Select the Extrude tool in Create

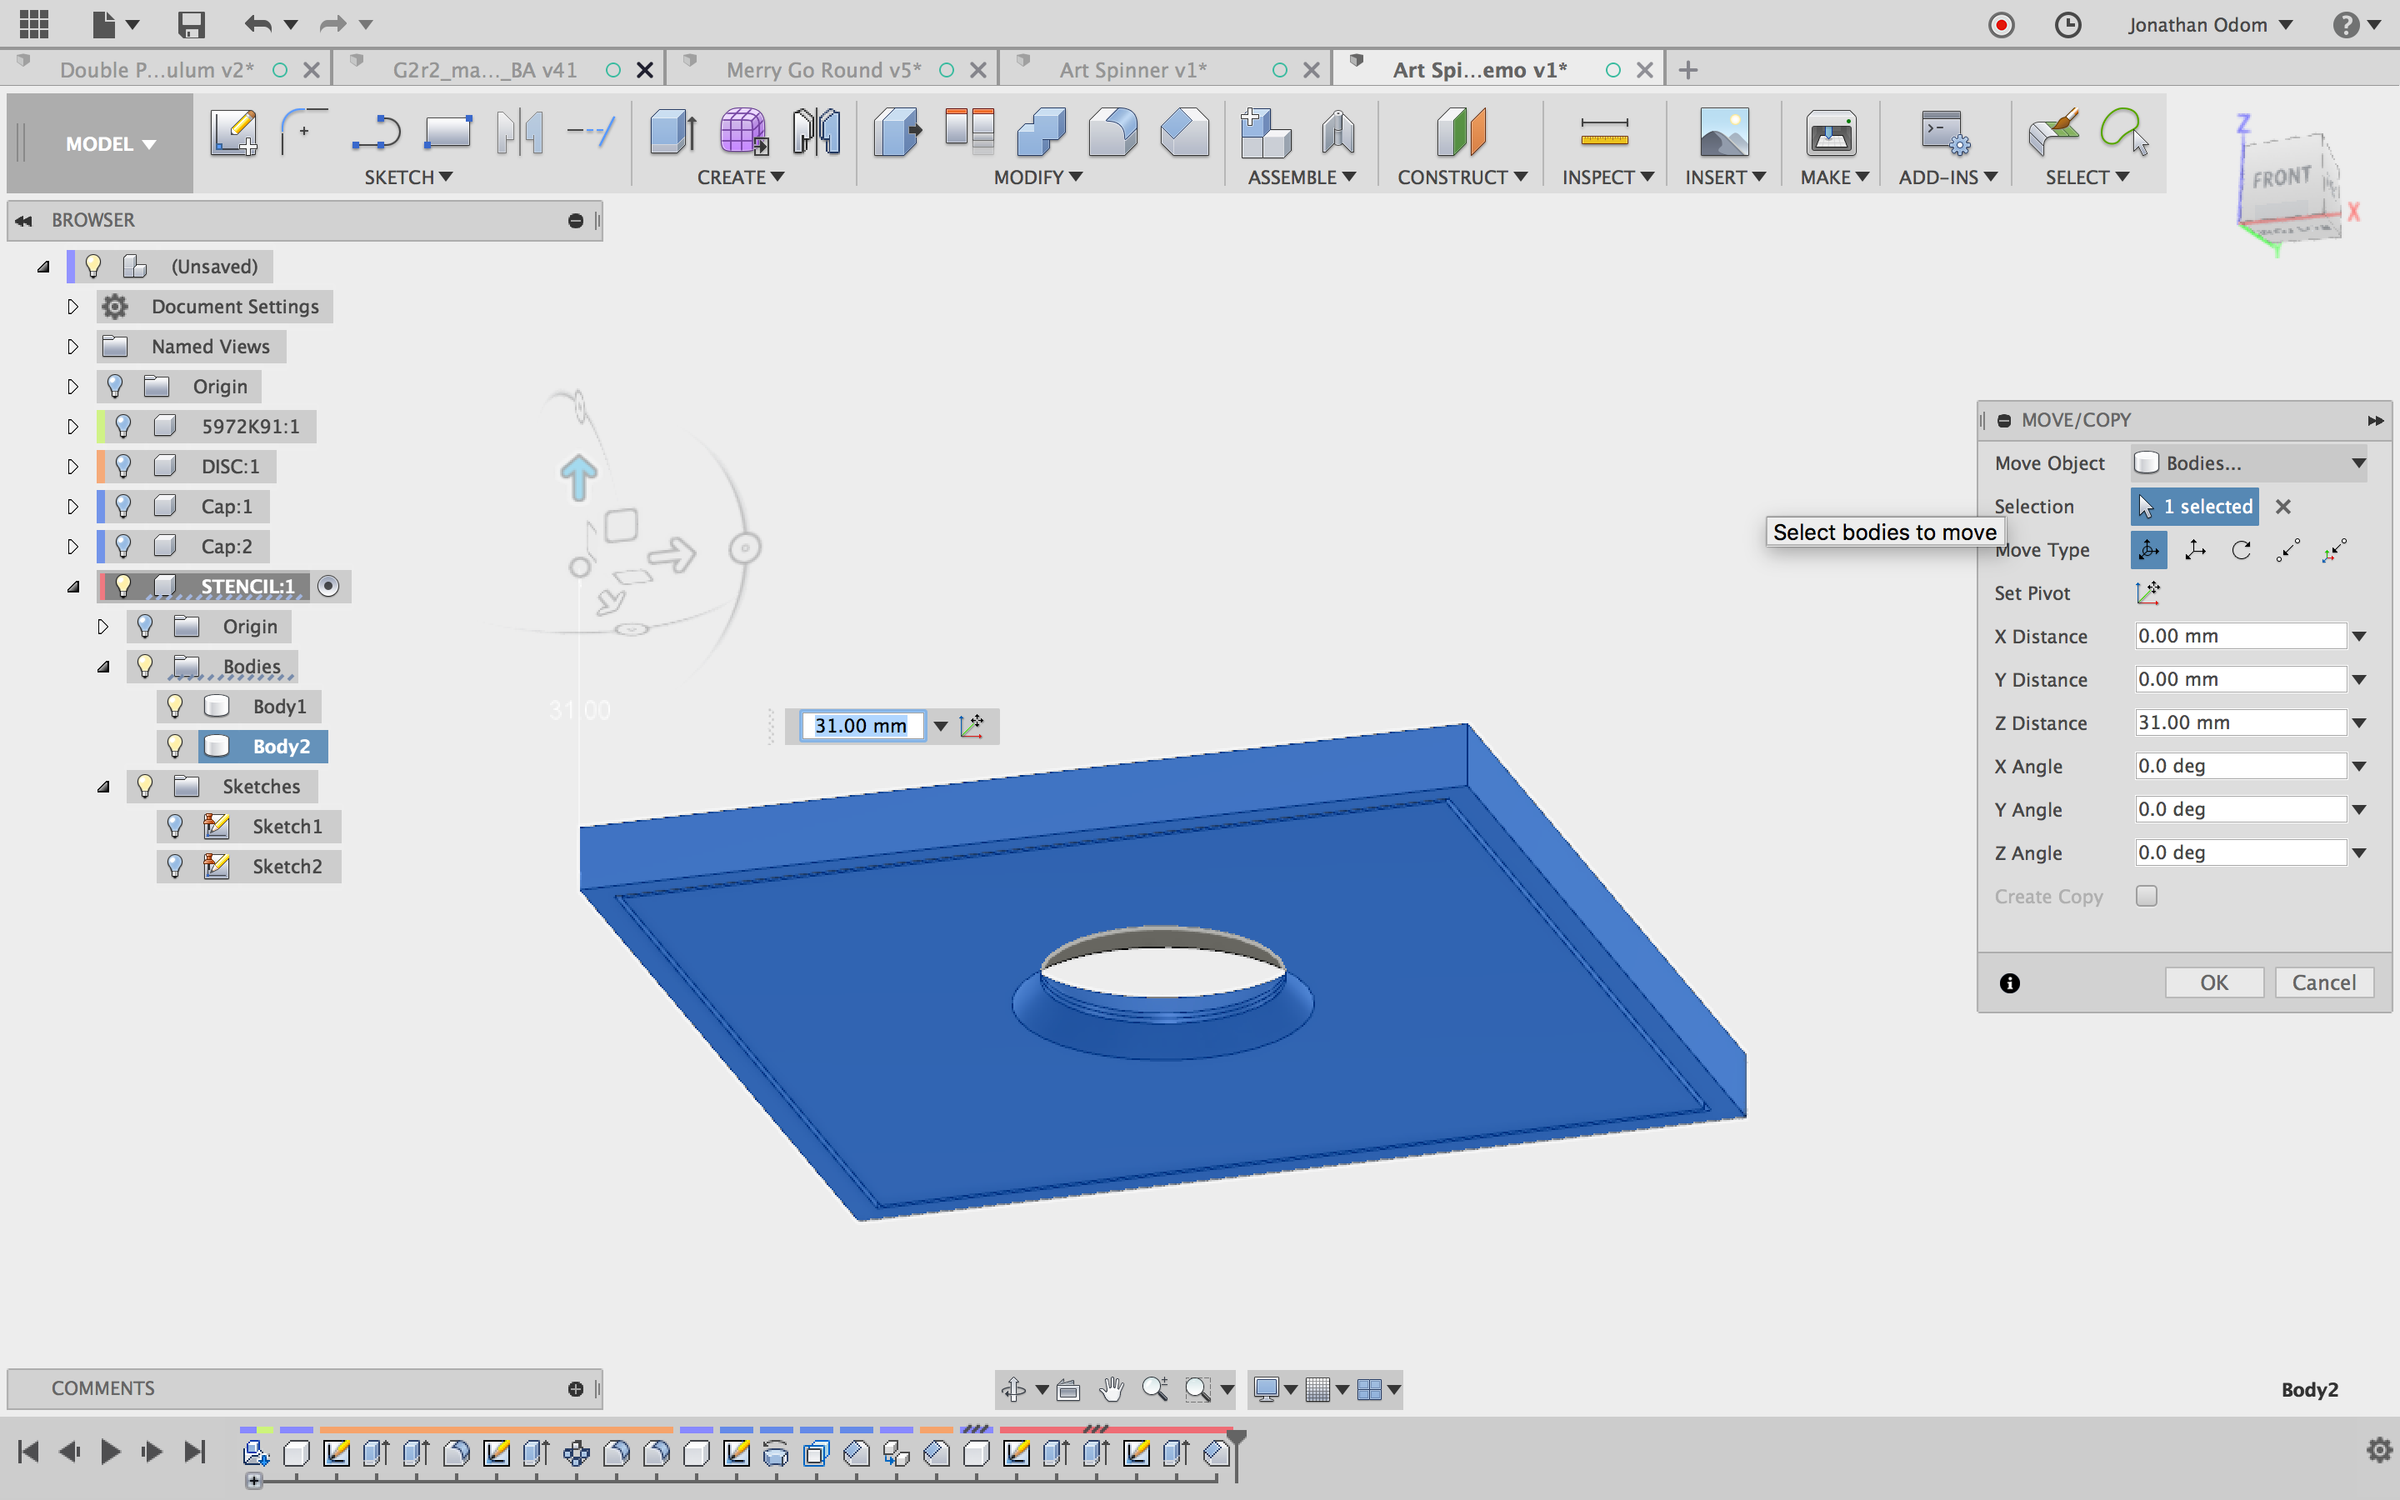click(x=672, y=133)
